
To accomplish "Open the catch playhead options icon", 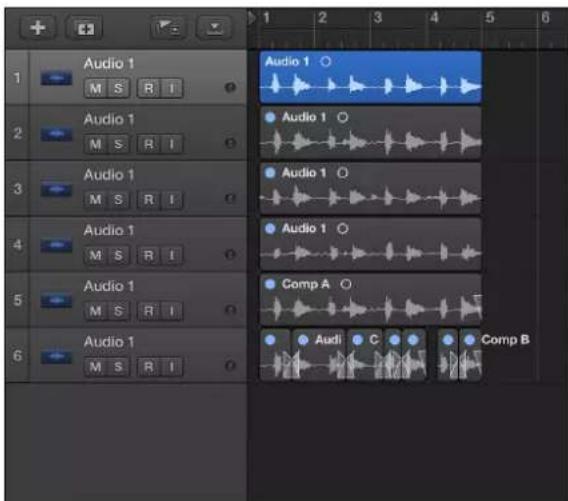I will (168, 28).
